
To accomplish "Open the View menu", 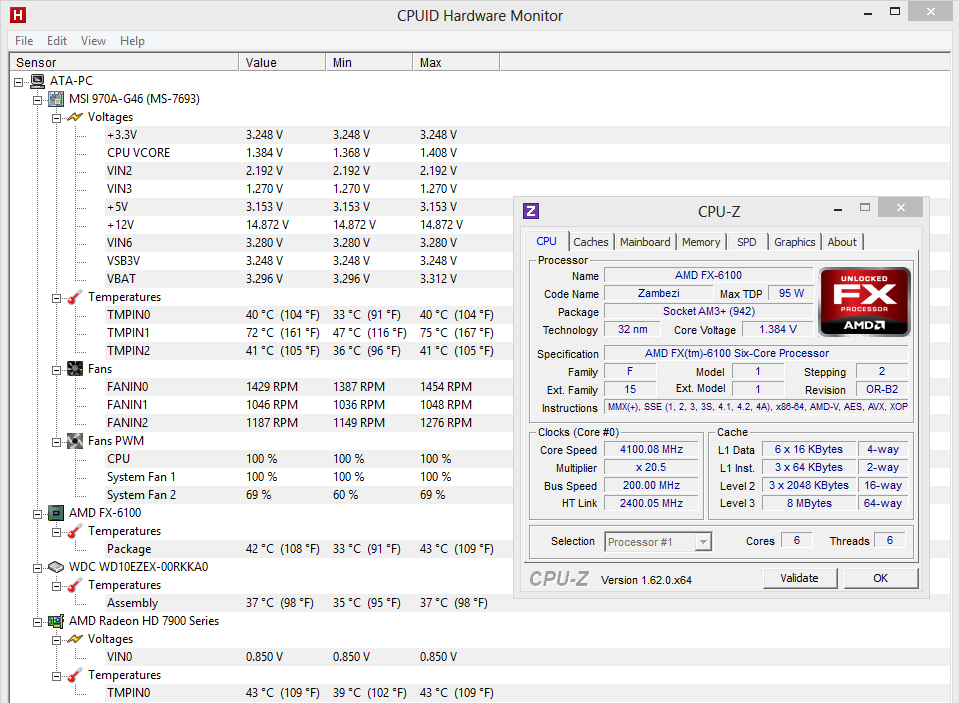I will click(93, 41).
